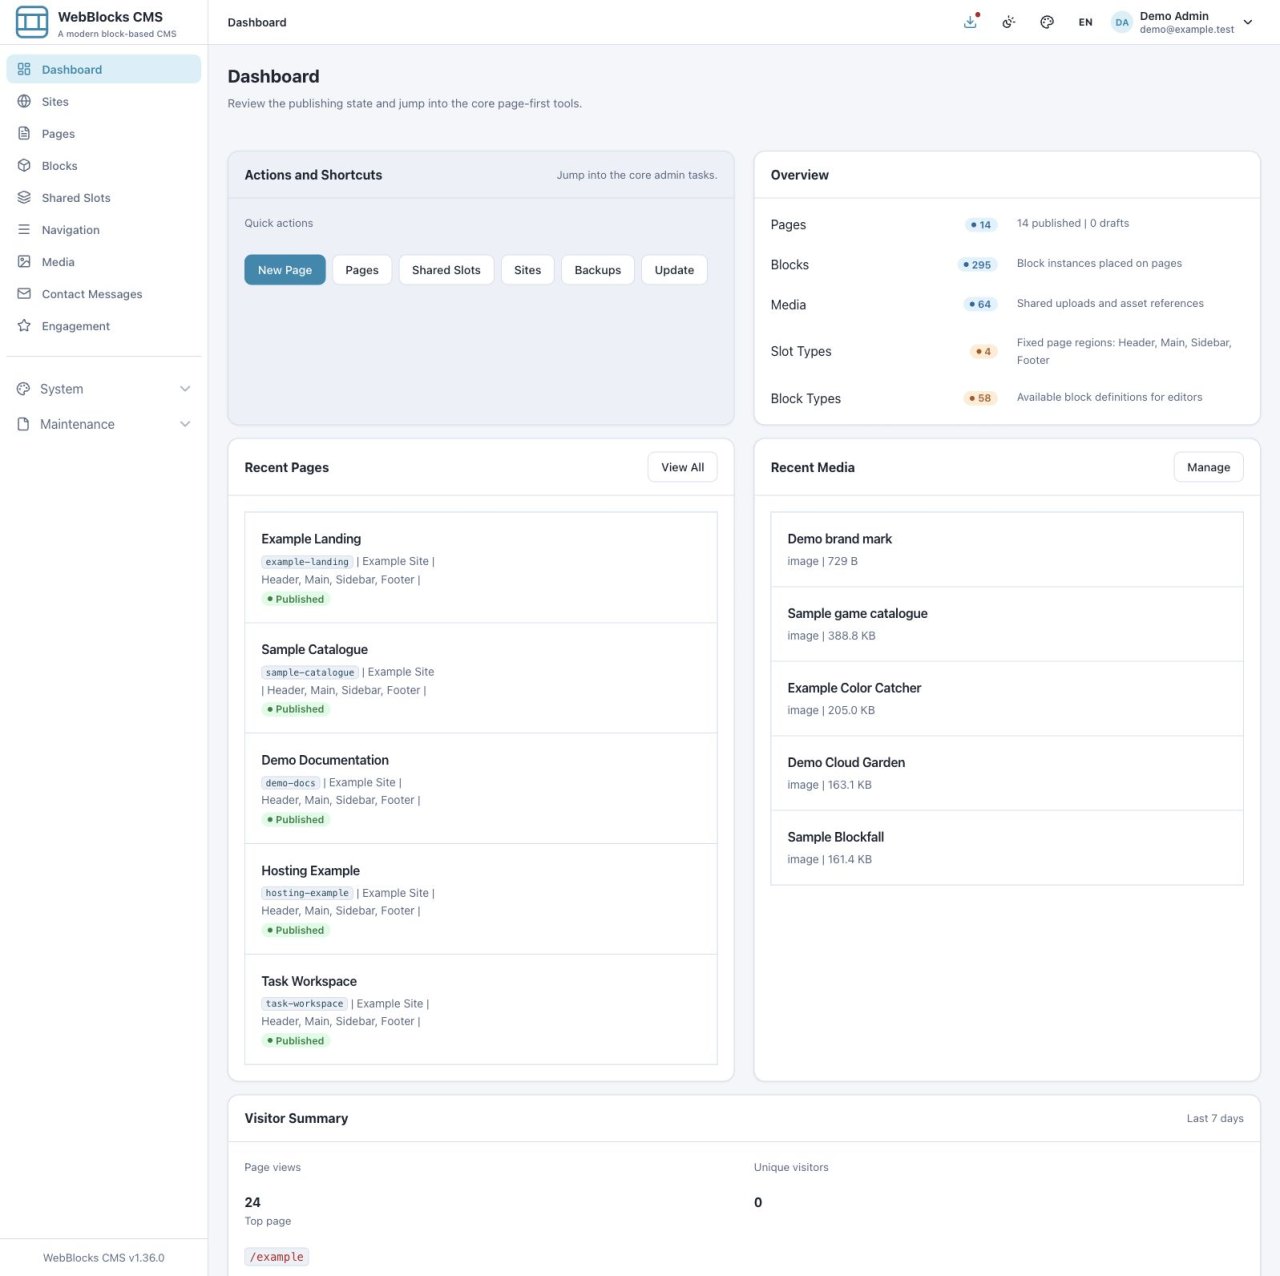Toggle dark/light mode icon in the header
The height and width of the screenshot is (1276, 1280).
click(1009, 22)
